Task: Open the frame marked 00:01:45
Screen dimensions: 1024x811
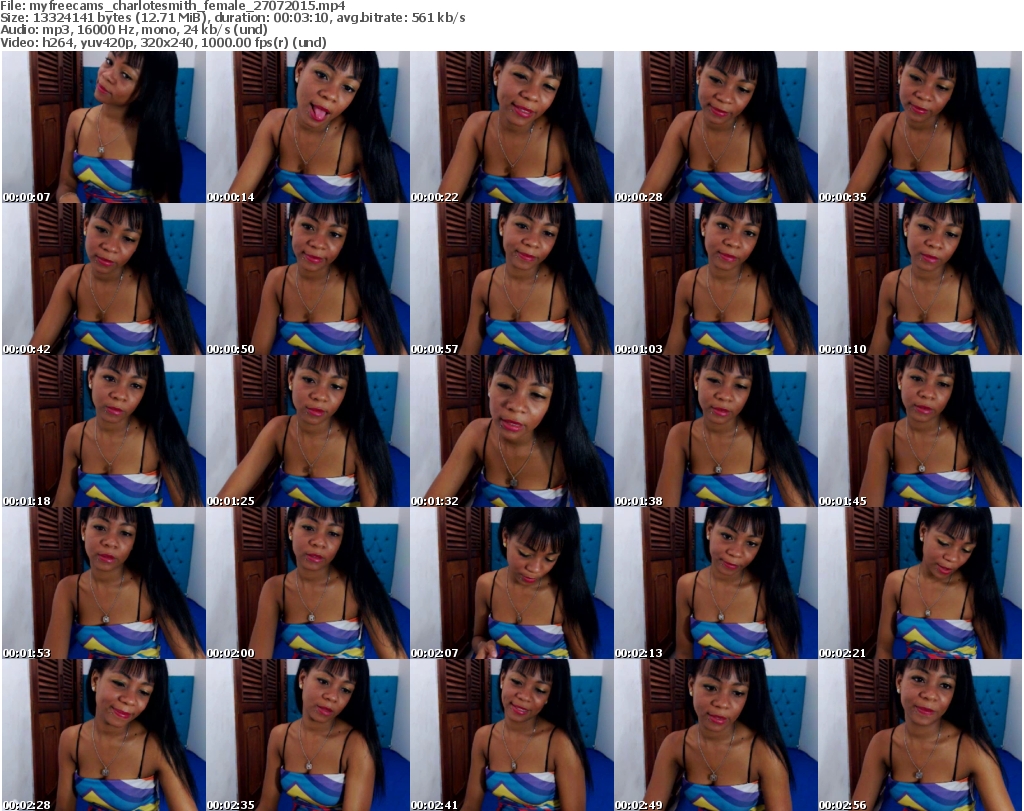Action: pos(920,431)
